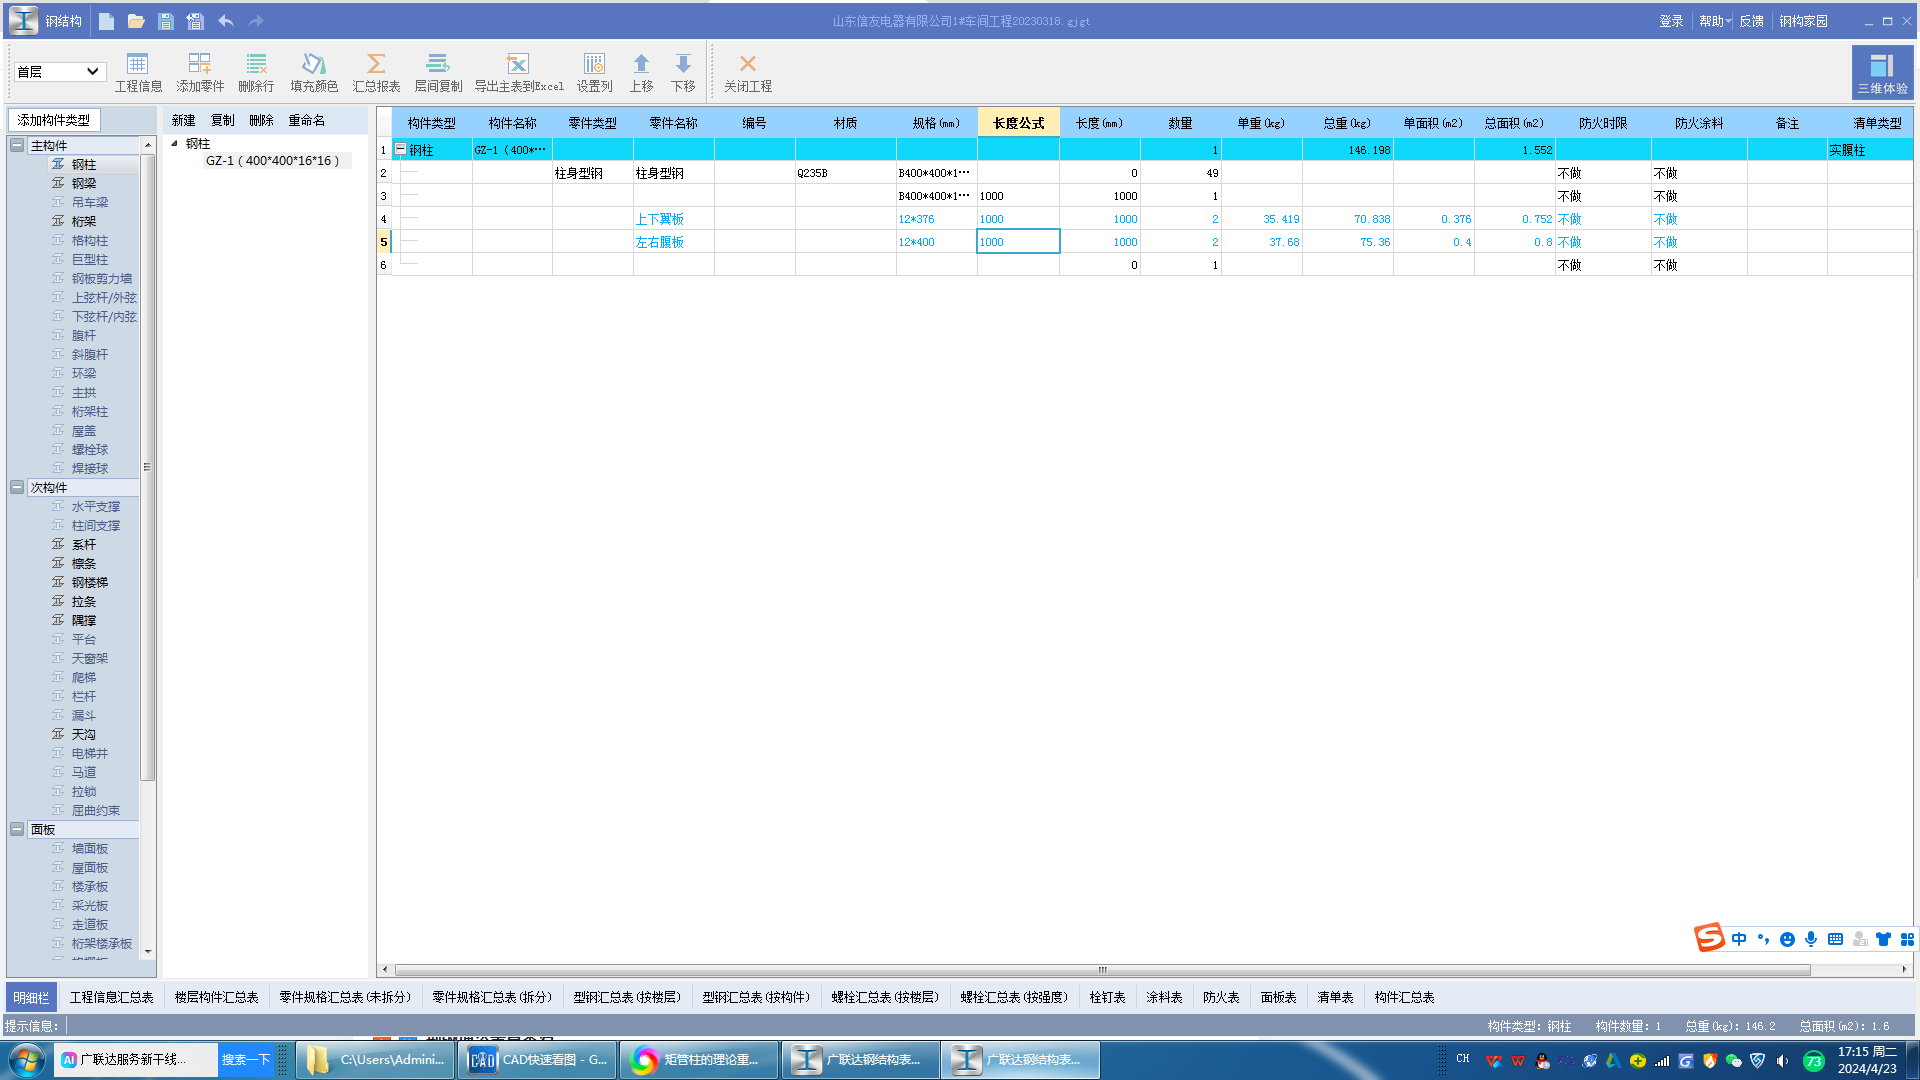Click the 登录 link
This screenshot has width=1920, height=1080.
pyautogui.click(x=1671, y=21)
